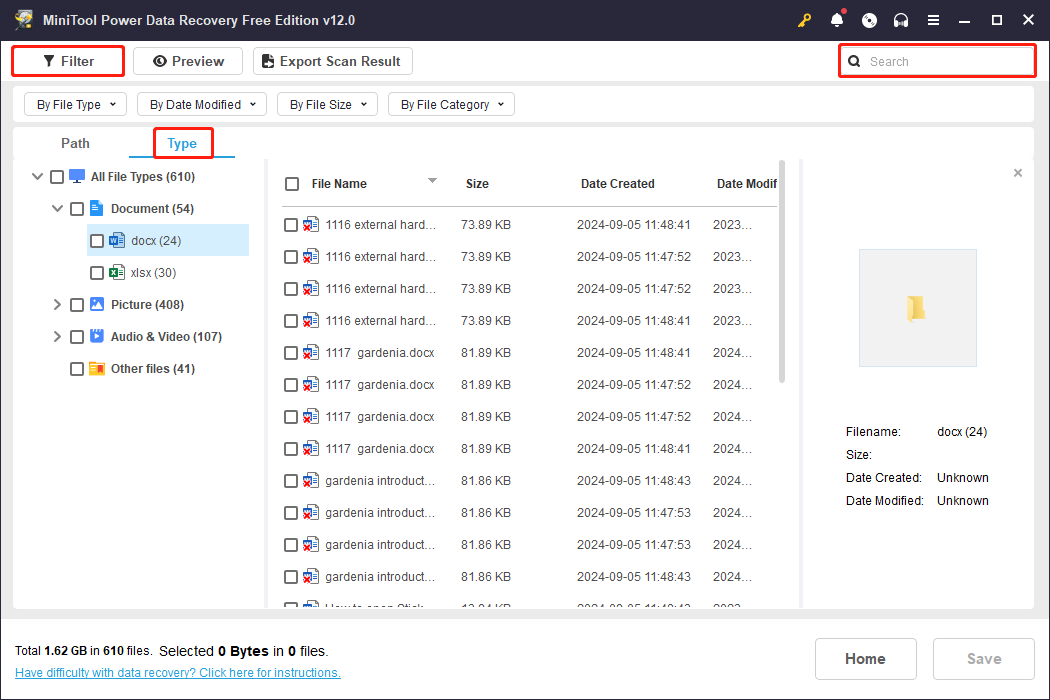Viewport: 1050px width, 700px height.
Task: Open the By Date Modified dropdown
Action: point(202,104)
